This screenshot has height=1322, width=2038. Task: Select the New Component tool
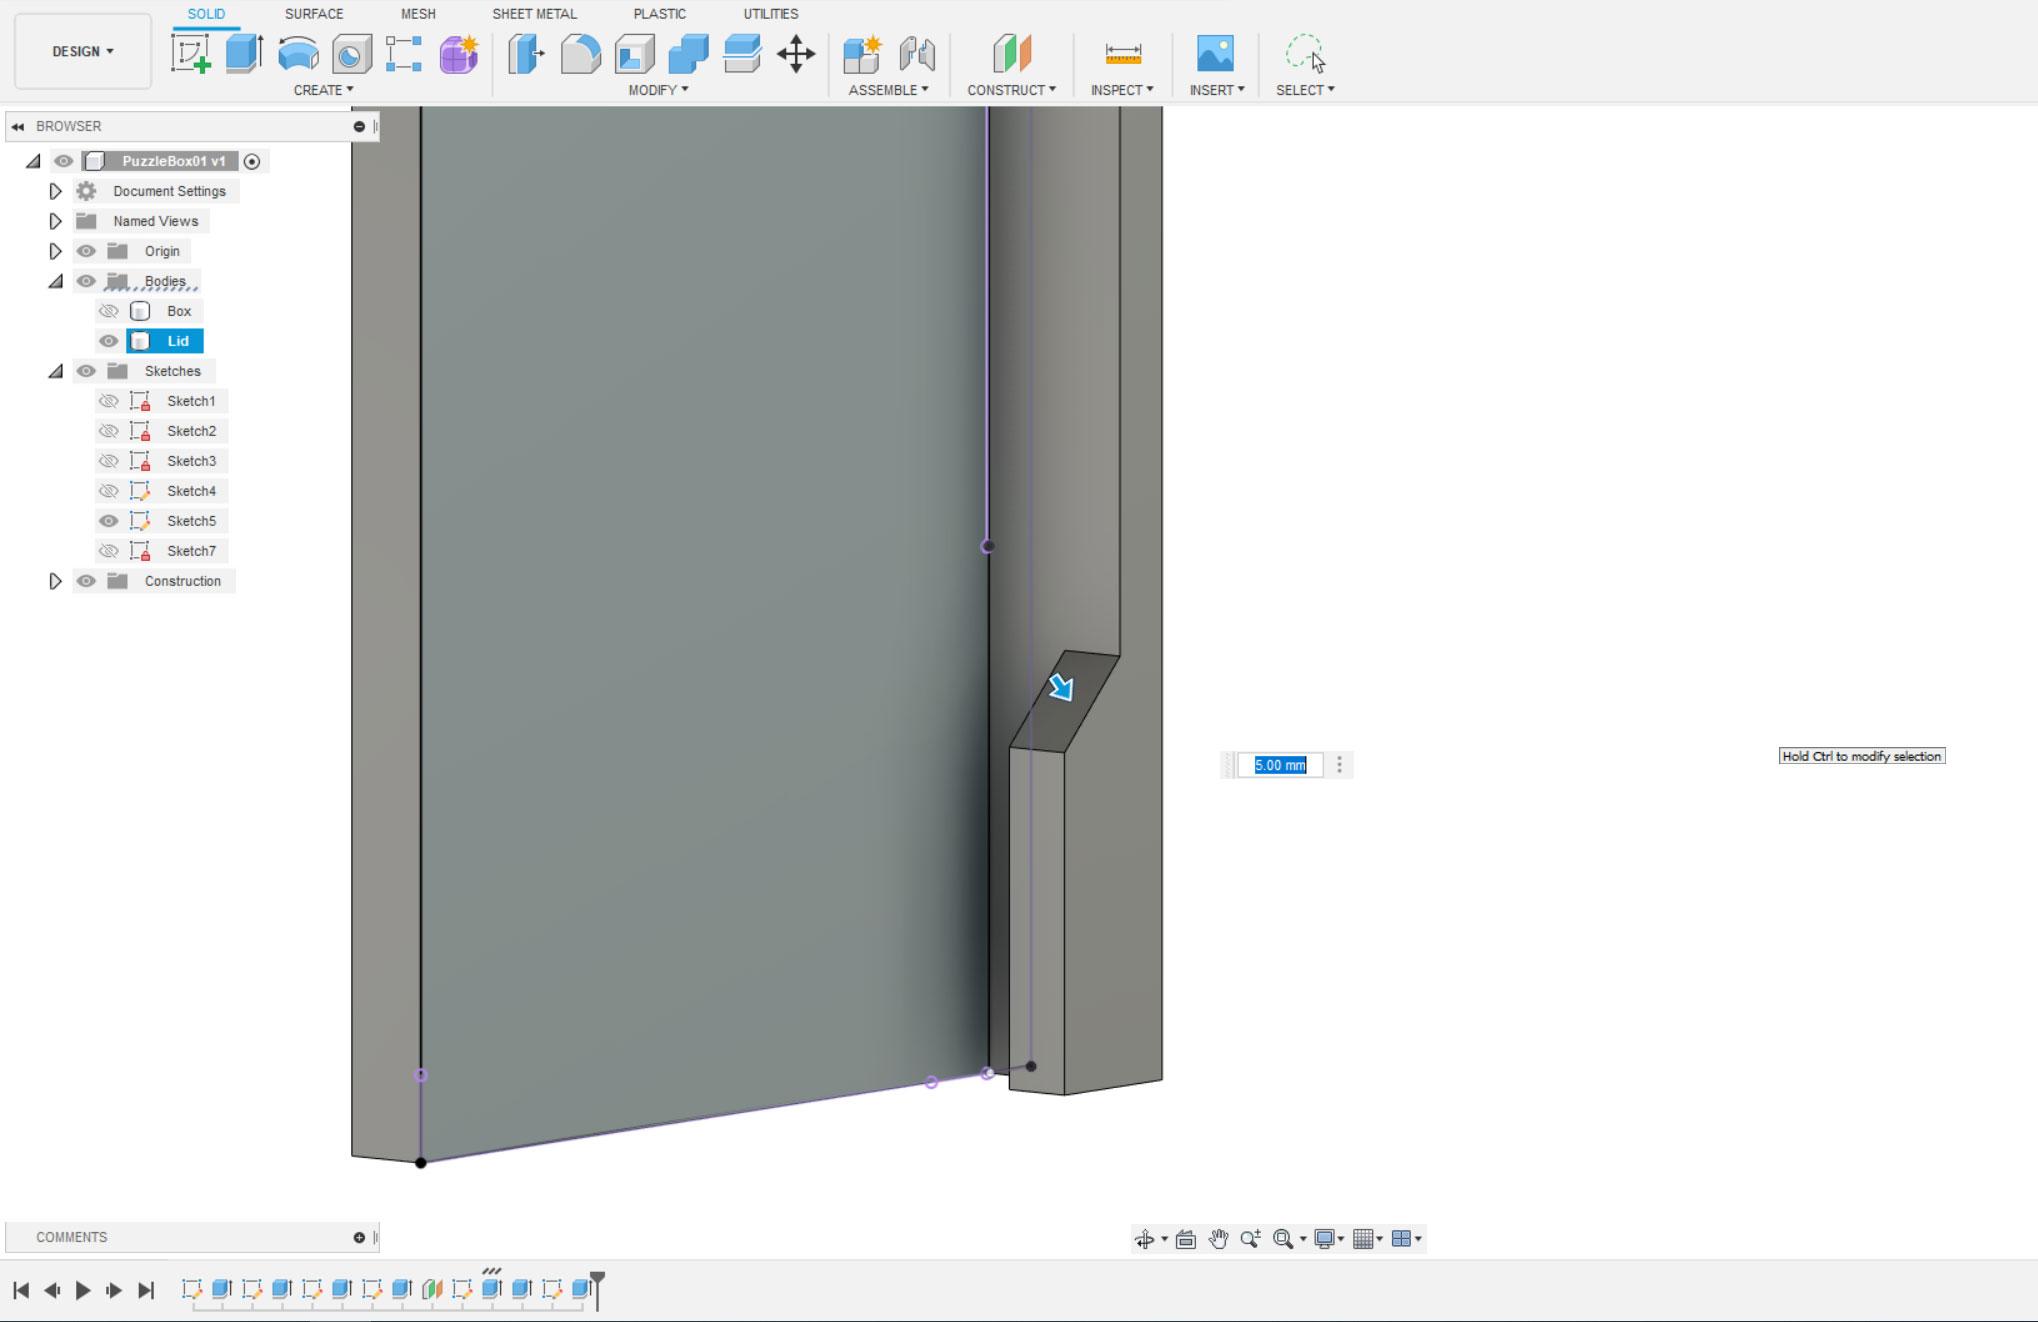coord(862,54)
